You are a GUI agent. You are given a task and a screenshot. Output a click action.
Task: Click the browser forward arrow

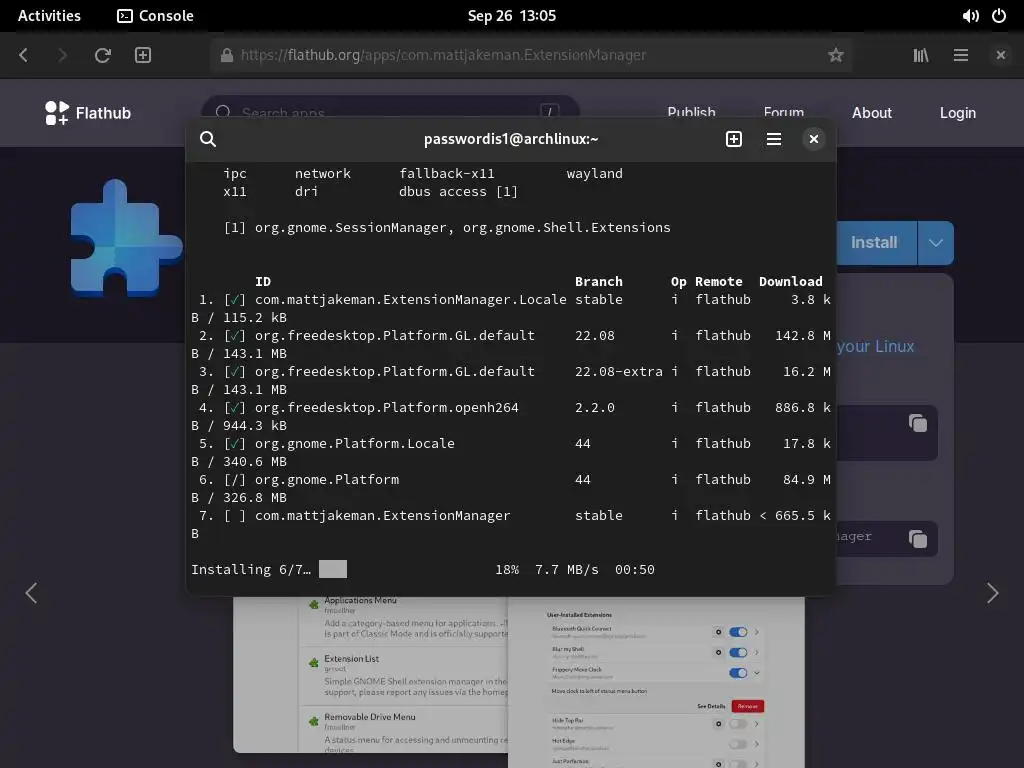(x=62, y=55)
